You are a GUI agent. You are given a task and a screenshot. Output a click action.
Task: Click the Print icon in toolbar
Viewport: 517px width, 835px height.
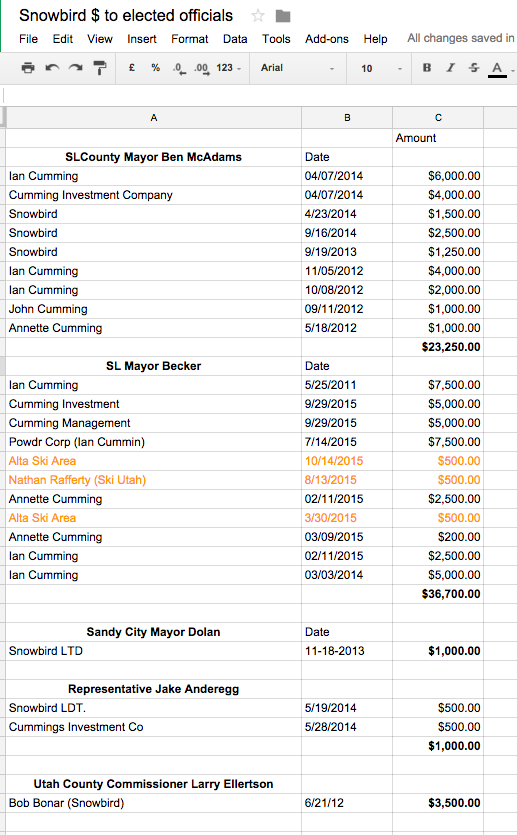coord(28,68)
